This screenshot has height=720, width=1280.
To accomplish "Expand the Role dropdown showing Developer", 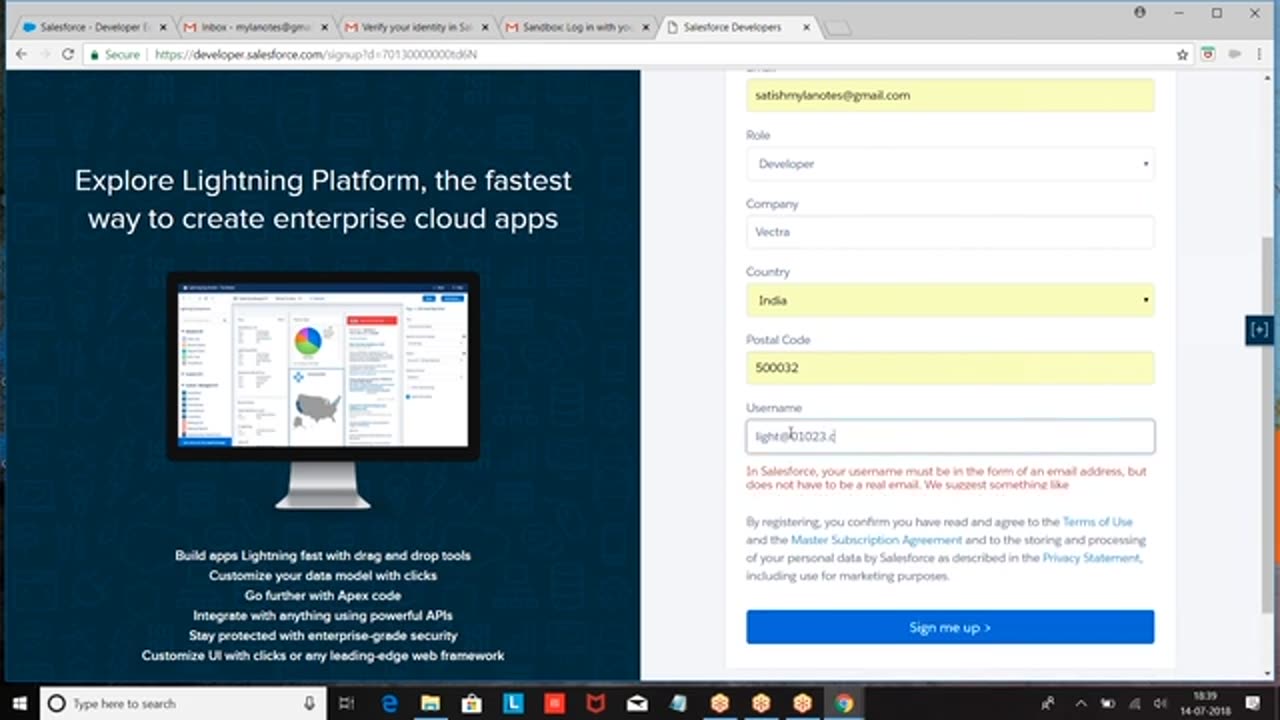I will [950, 164].
